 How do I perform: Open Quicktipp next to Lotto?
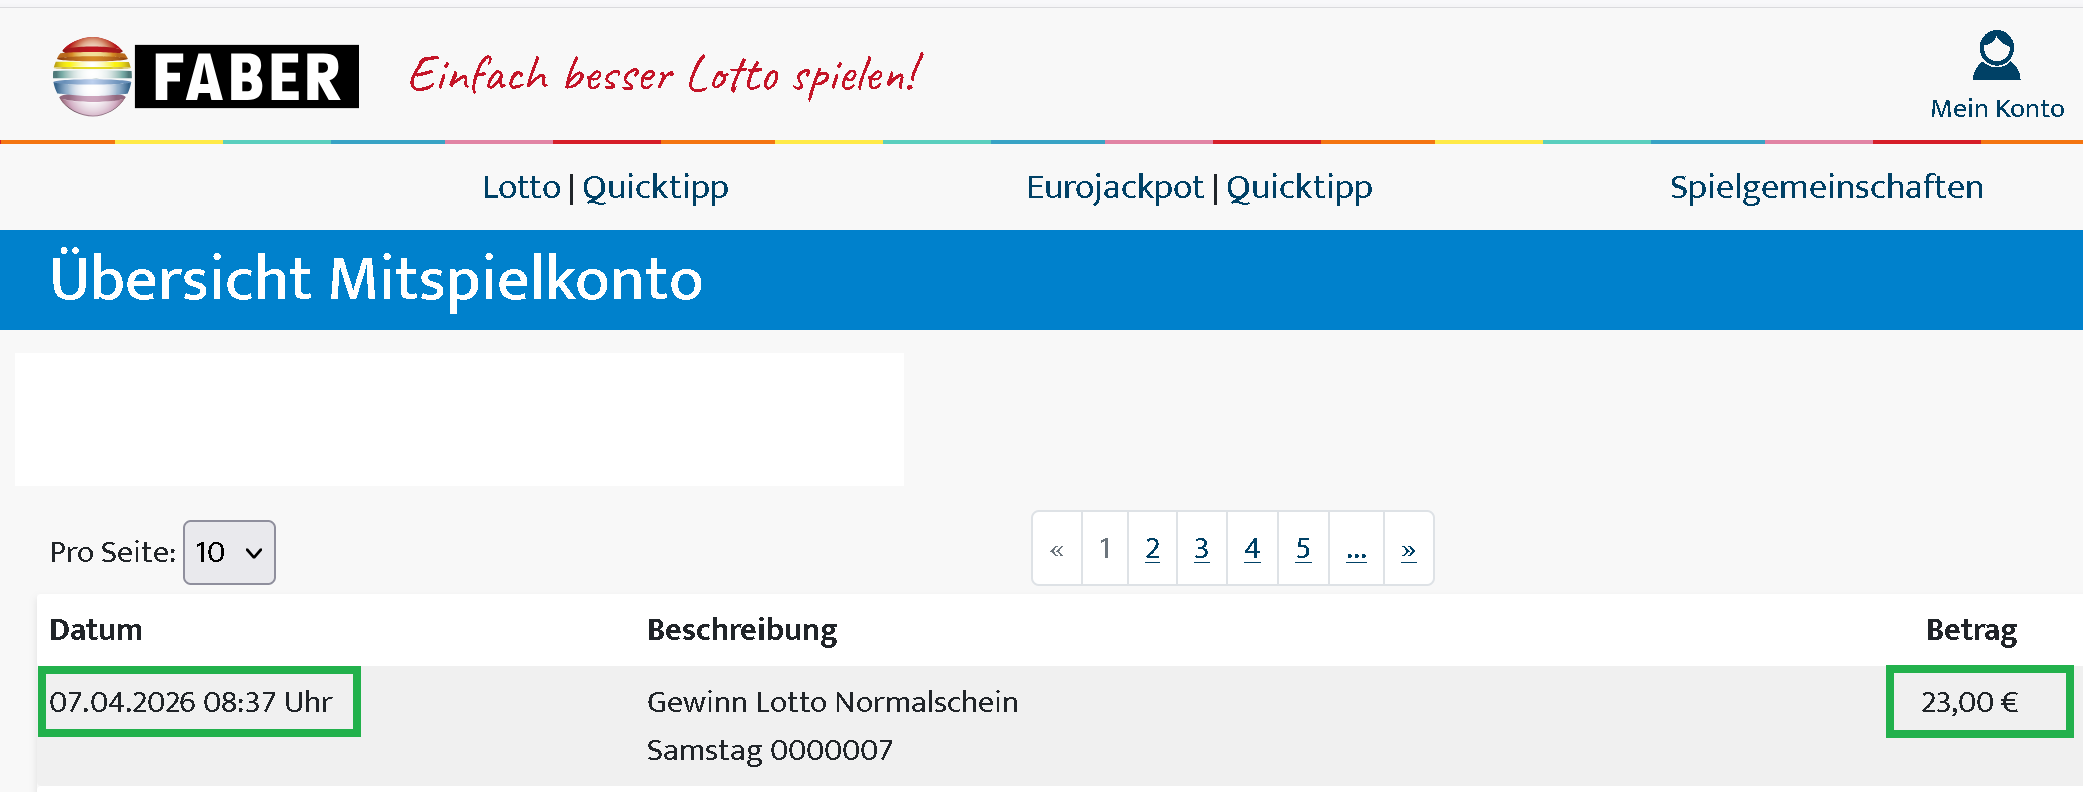point(655,187)
